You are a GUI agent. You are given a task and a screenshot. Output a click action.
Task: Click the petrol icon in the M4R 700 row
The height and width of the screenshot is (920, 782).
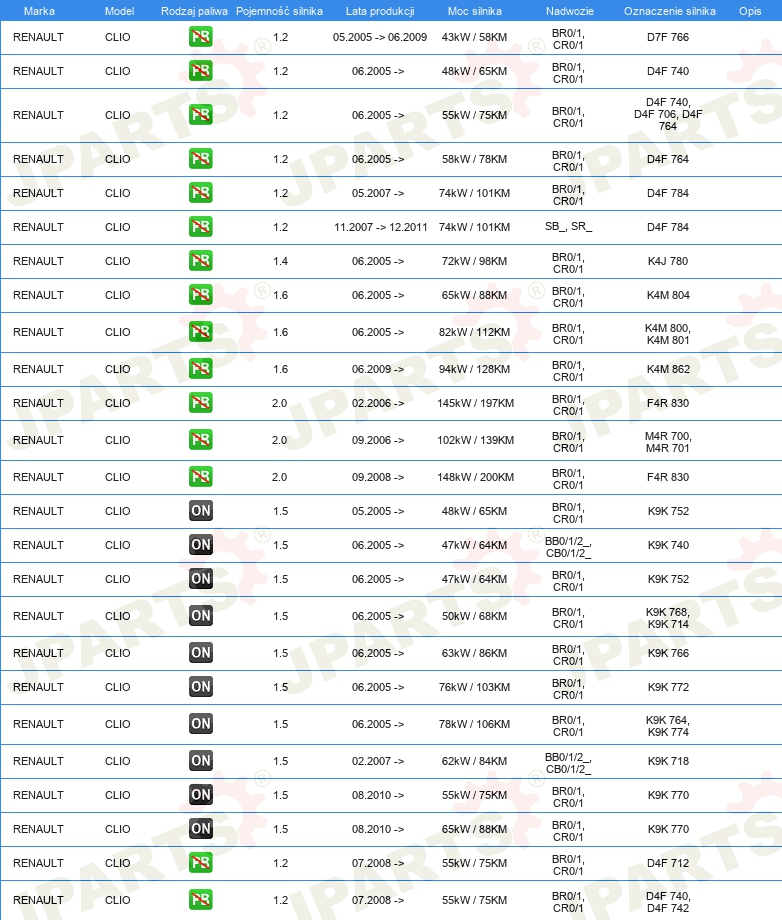pos(201,440)
